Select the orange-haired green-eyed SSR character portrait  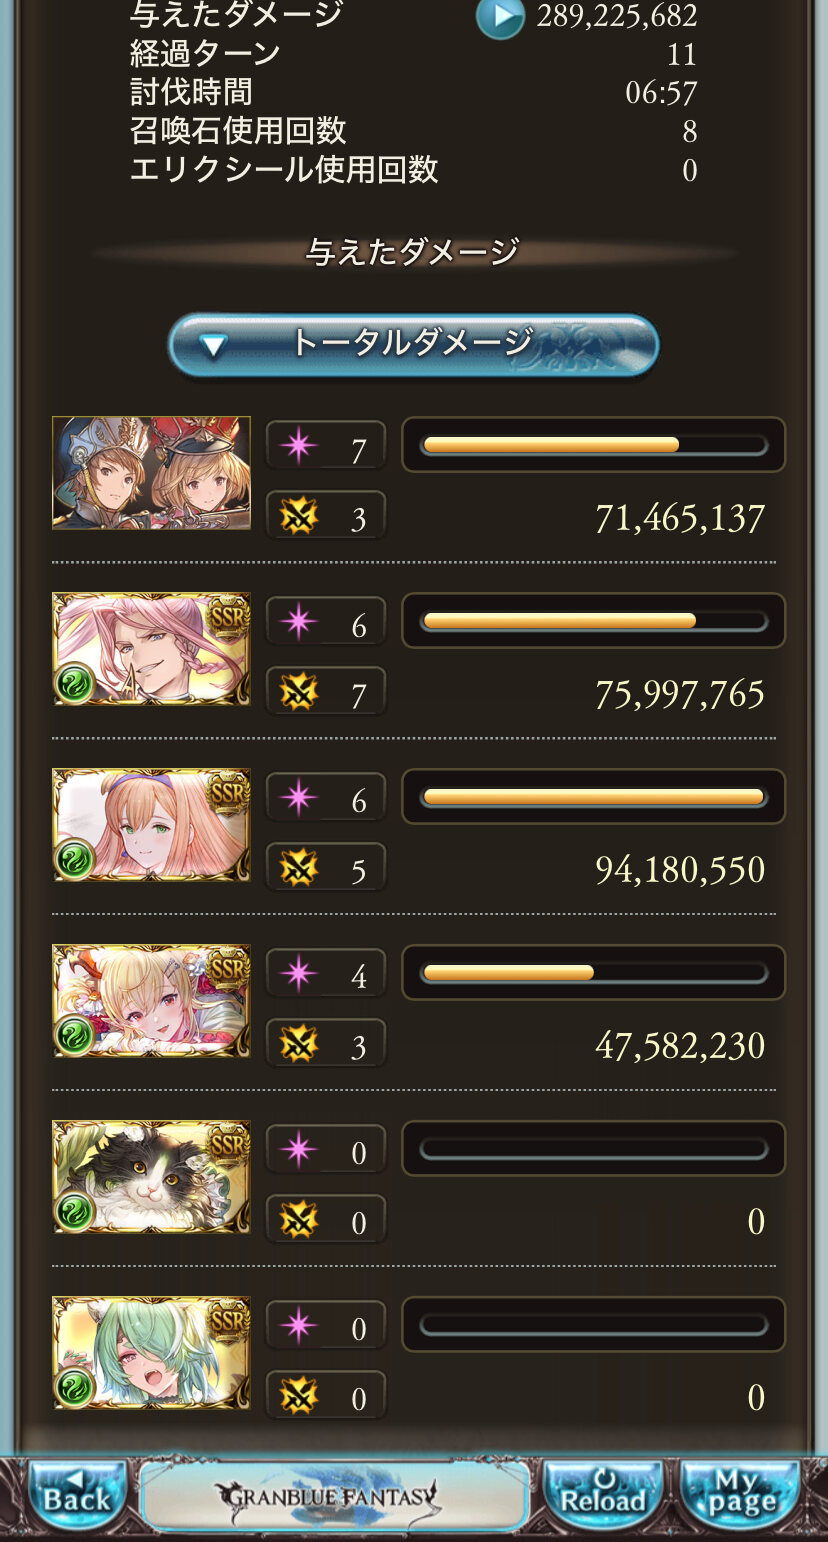click(x=151, y=824)
